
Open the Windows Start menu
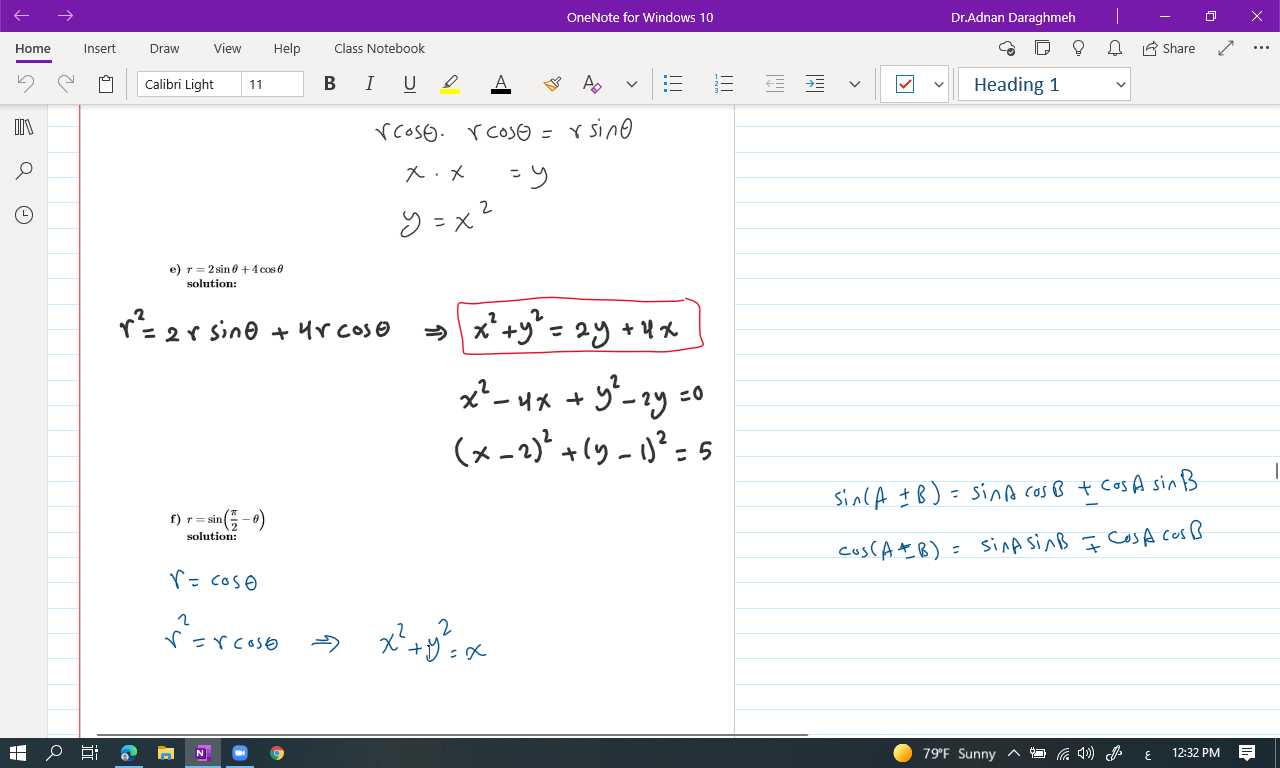(18, 752)
